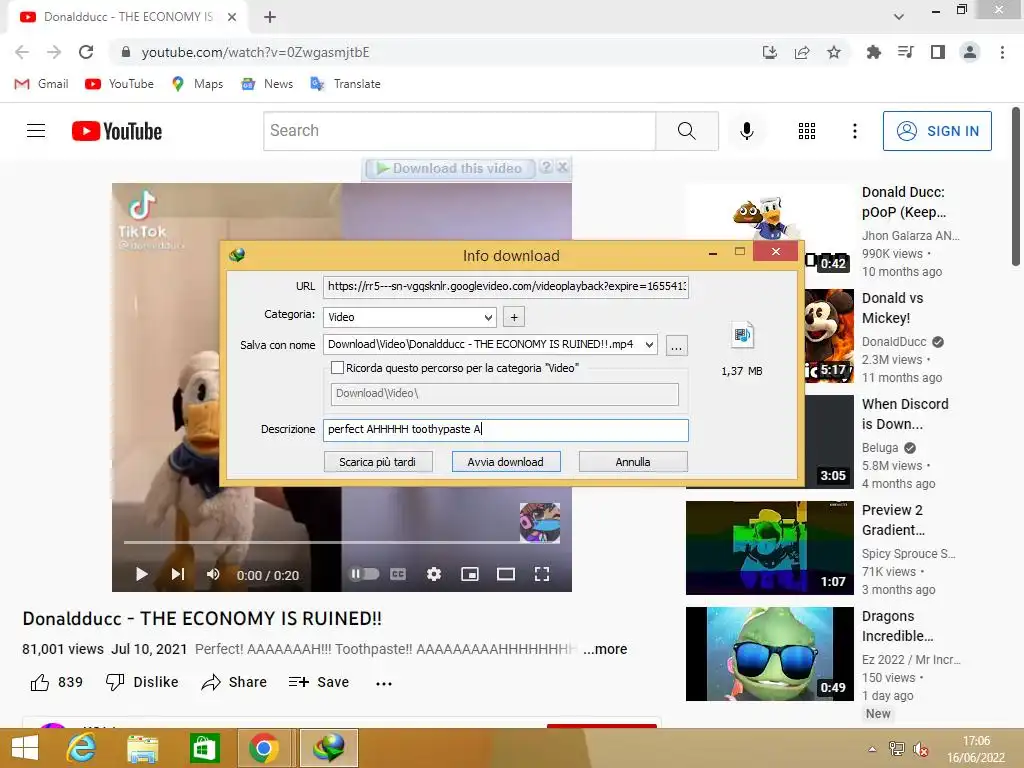Open the Chrome extensions puzzle icon
Viewport: 1024px width, 768px height.
point(874,52)
